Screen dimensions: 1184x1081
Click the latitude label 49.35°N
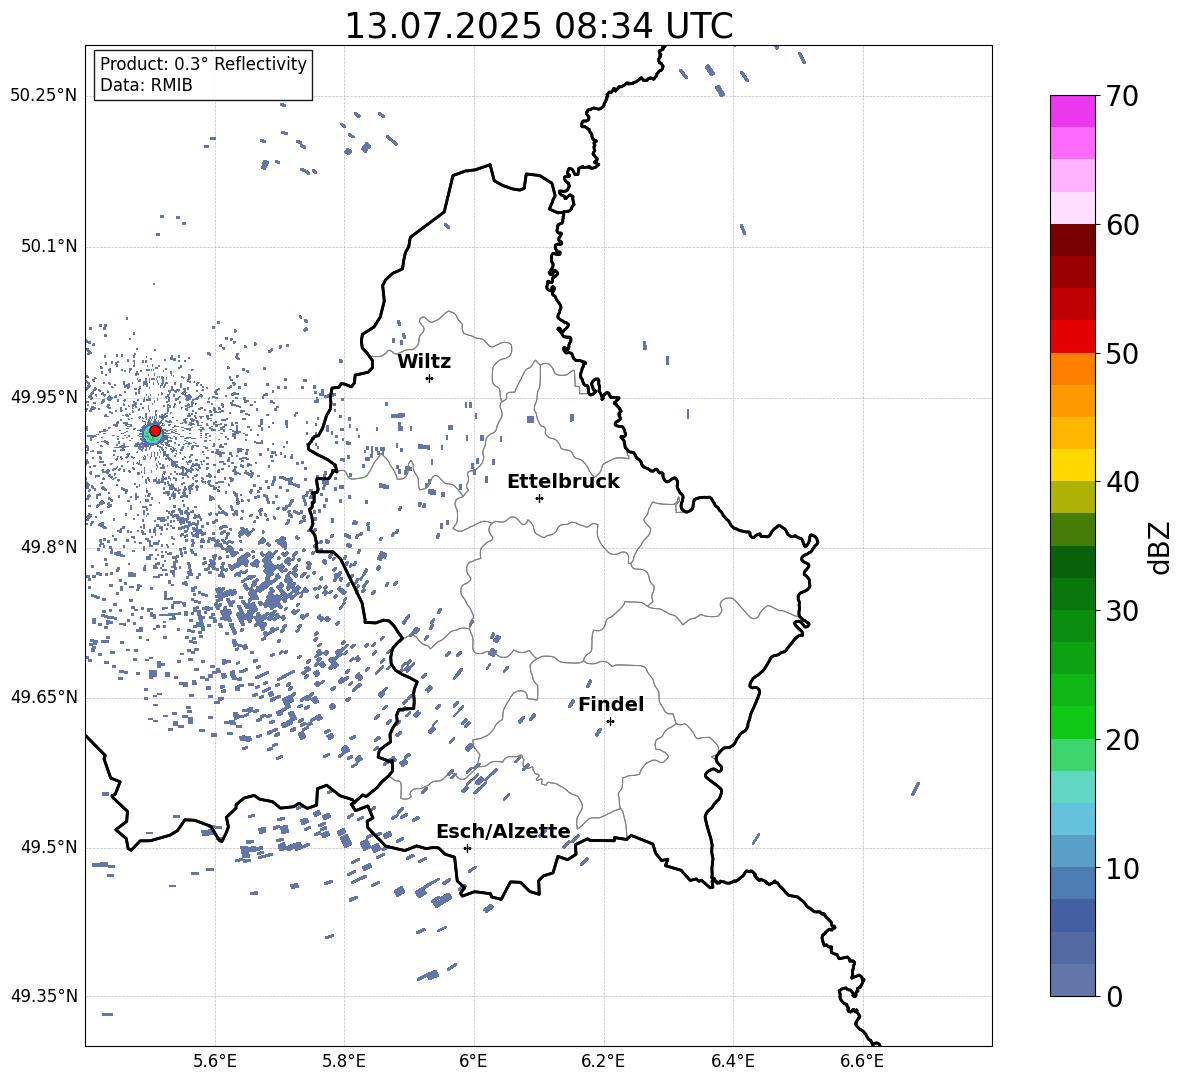coord(44,996)
